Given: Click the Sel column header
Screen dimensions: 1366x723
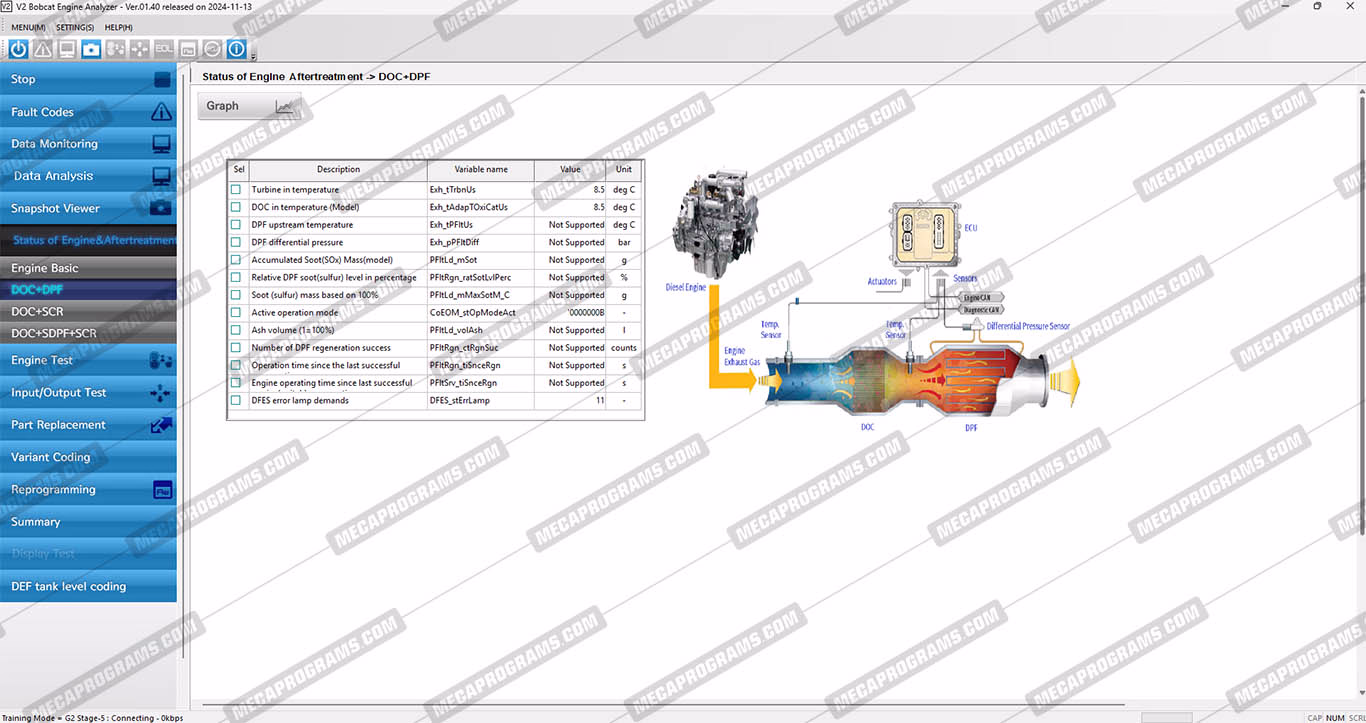Looking at the screenshot, I should 238,170.
